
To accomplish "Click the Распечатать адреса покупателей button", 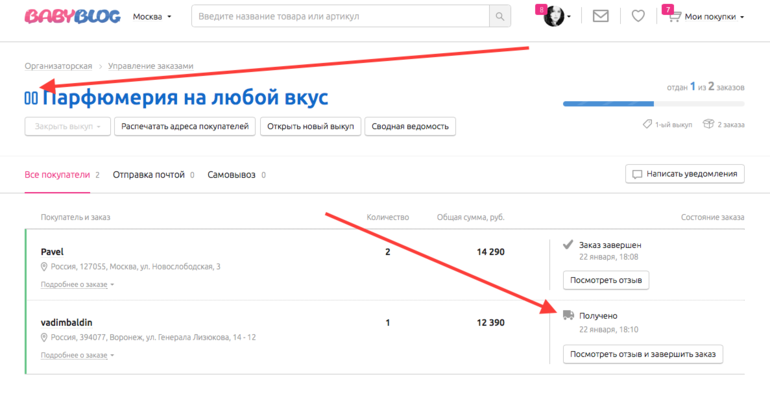I will click(x=185, y=126).
